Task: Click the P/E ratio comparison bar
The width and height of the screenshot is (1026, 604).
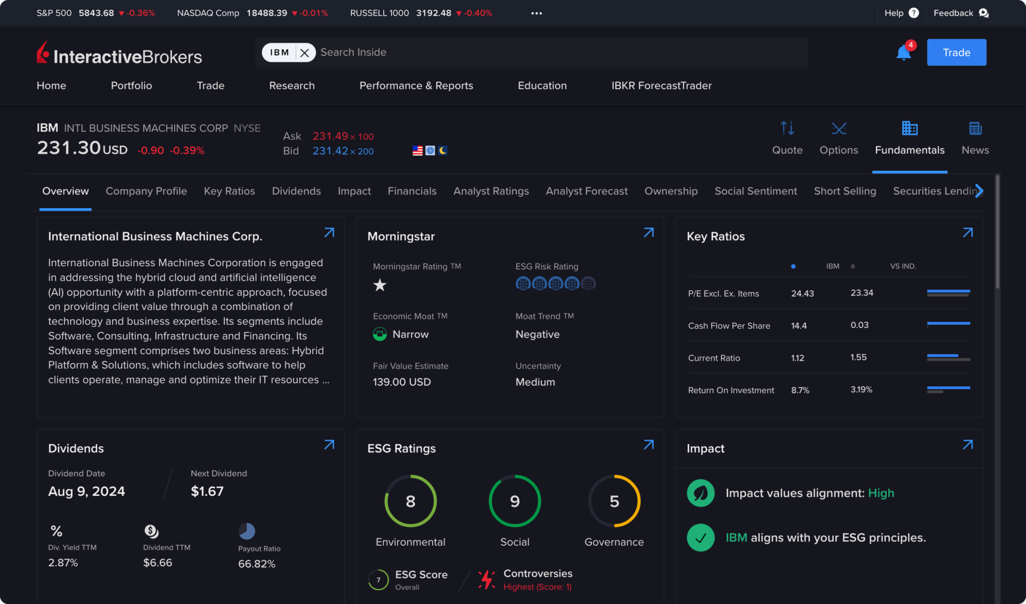Action: [947, 294]
